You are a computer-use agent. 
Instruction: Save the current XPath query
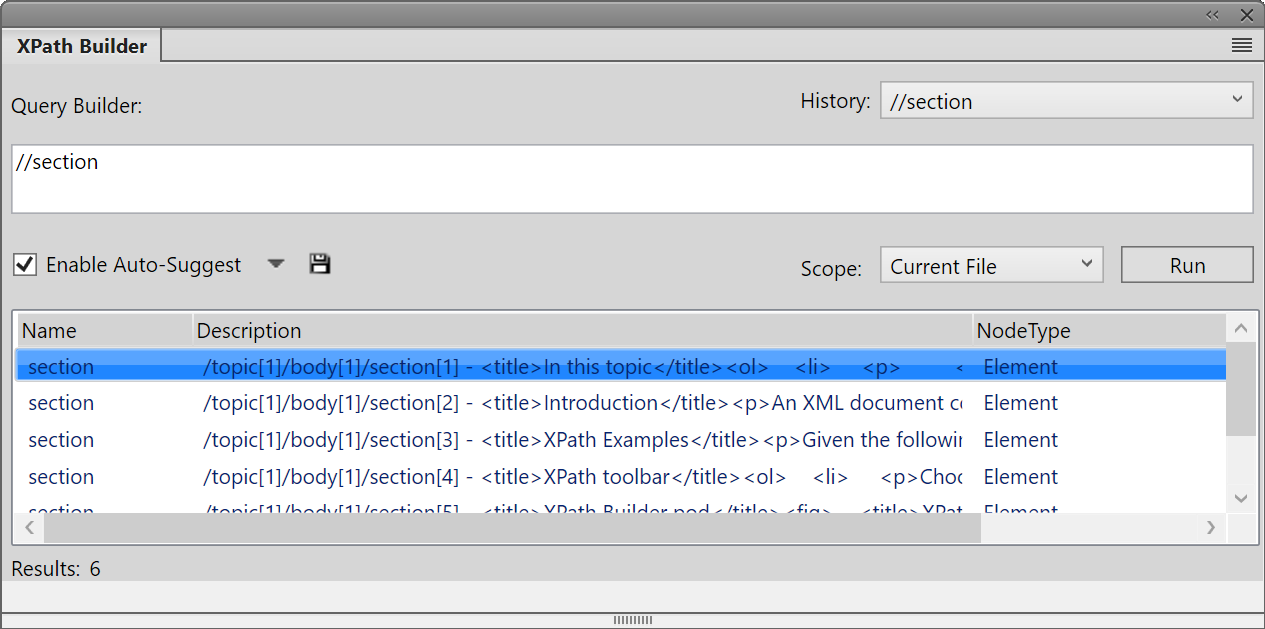(320, 263)
